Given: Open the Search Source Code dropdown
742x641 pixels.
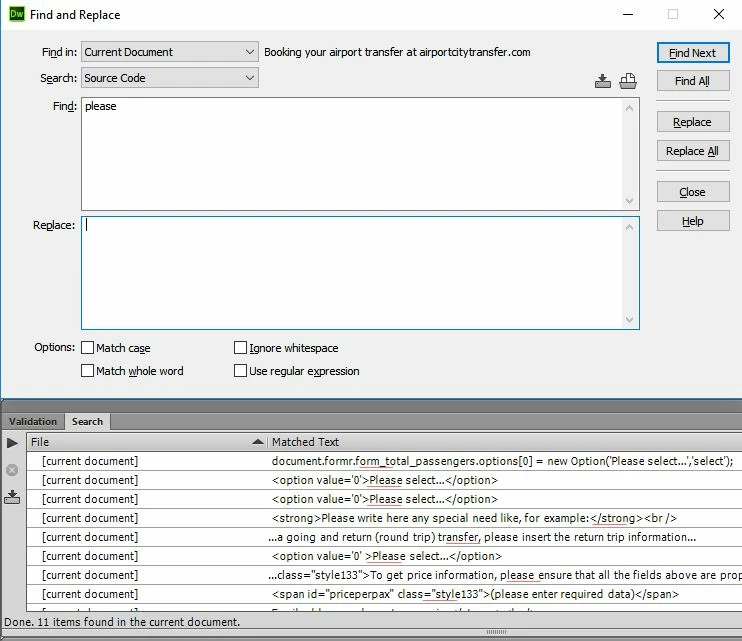Looking at the screenshot, I should [170, 78].
